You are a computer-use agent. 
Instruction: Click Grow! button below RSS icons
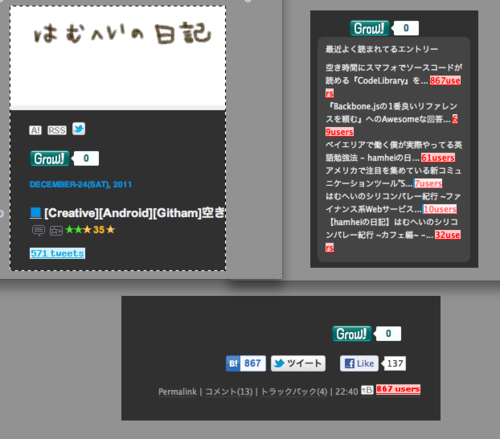50,158
